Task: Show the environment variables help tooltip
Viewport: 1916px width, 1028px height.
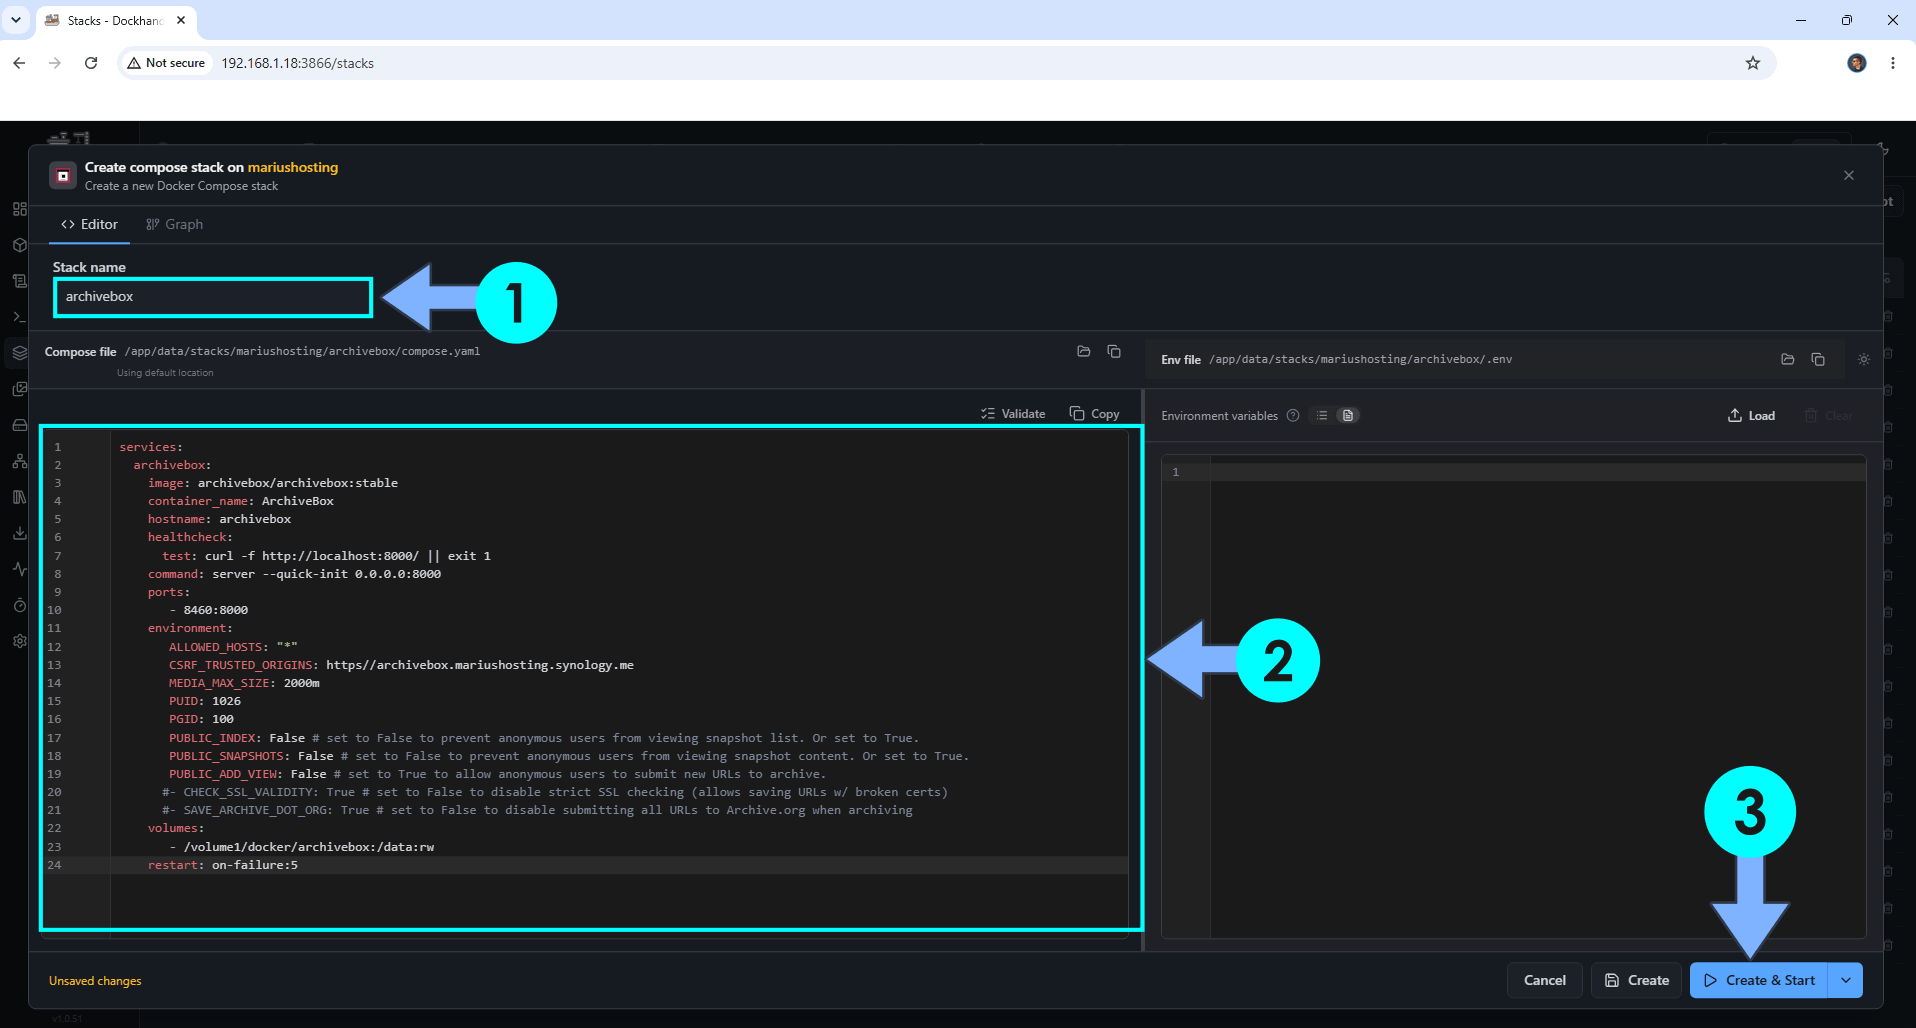Action: [x=1293, y=416]
